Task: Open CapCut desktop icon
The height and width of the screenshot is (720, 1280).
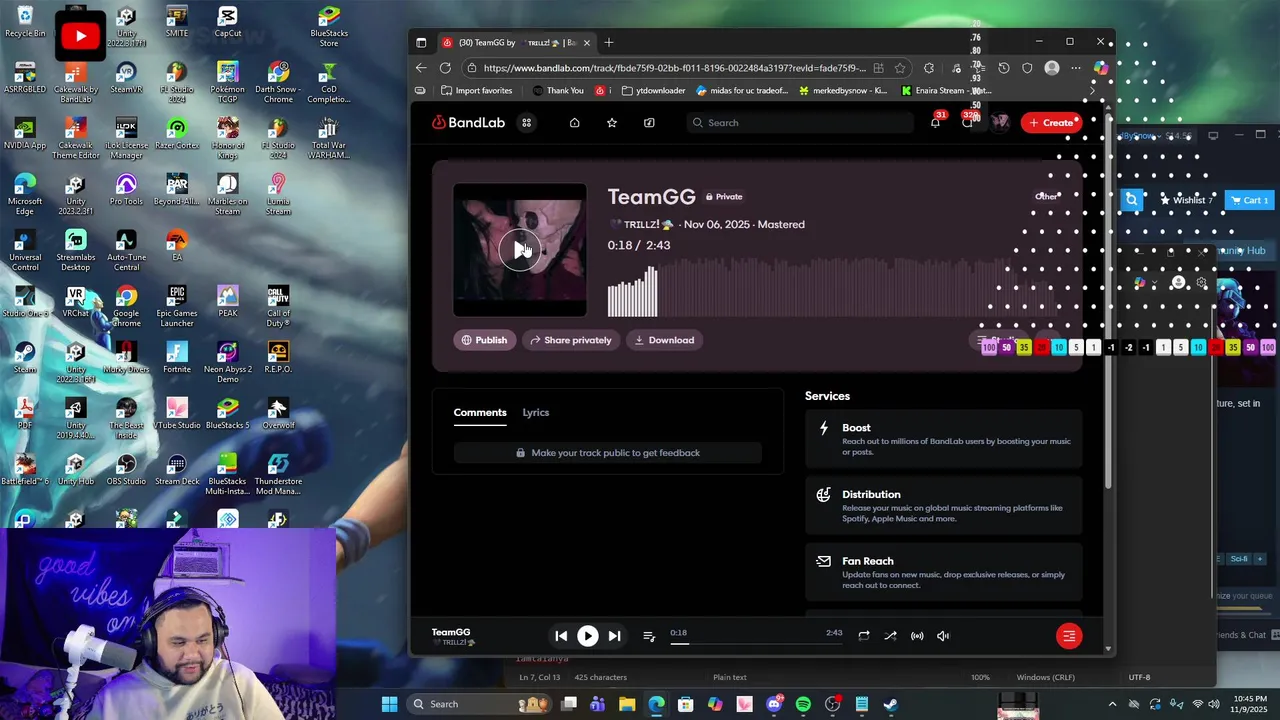Action: pos(228,22)
